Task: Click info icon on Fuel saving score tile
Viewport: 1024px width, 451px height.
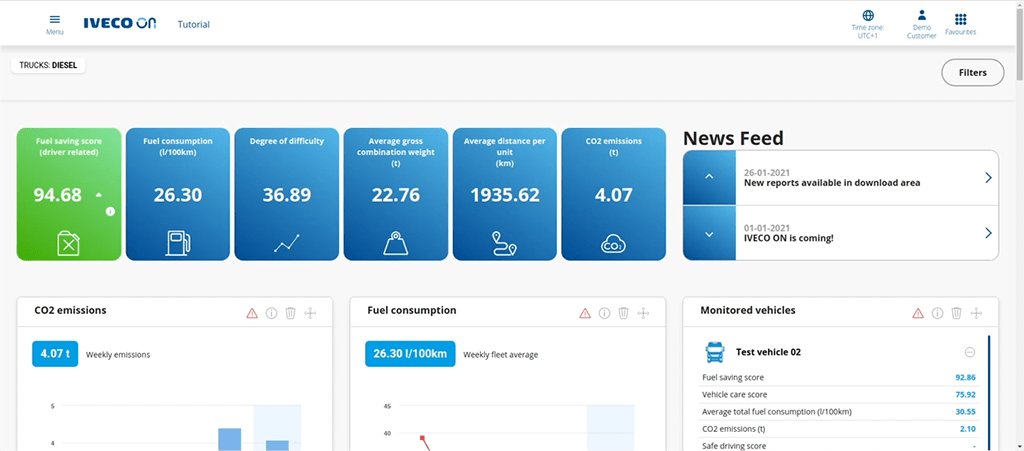Action: point(110,211)
